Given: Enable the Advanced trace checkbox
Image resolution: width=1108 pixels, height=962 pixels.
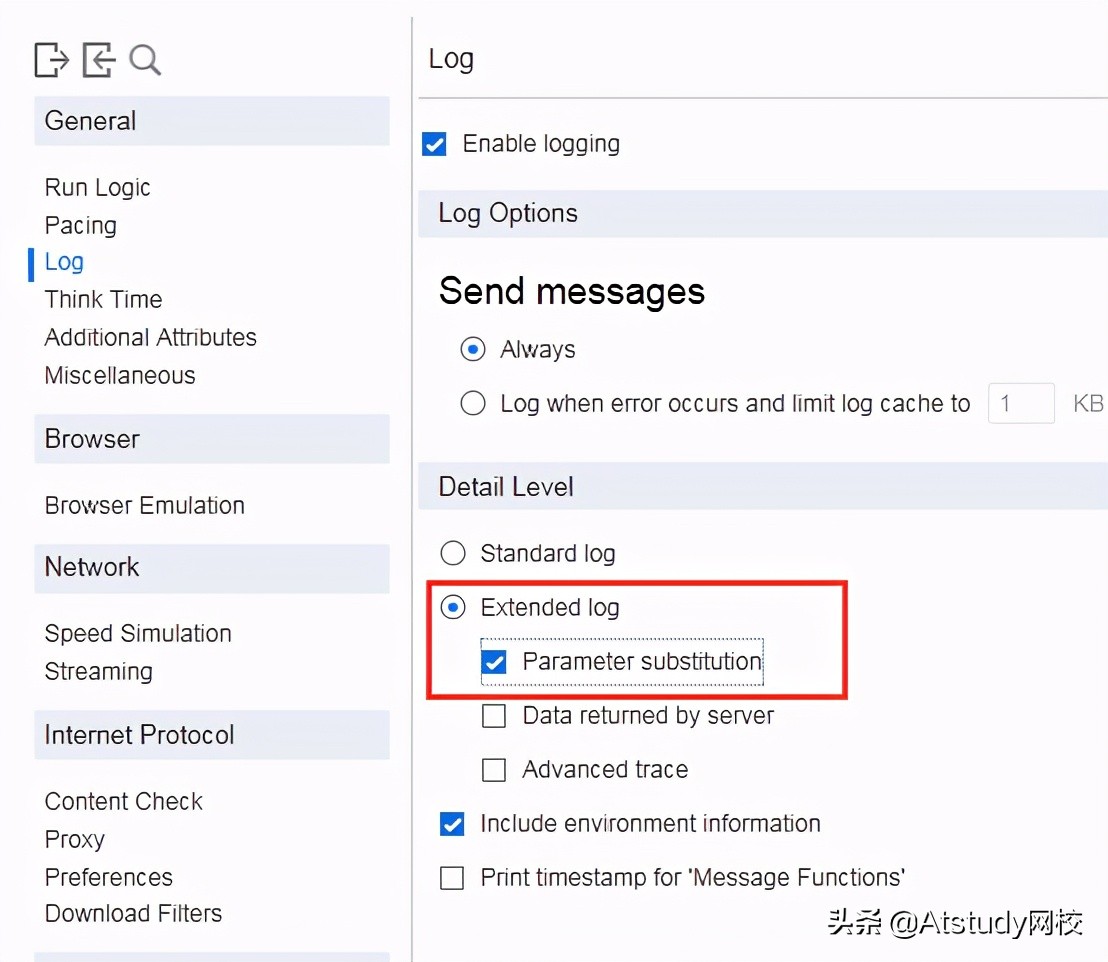Looking at the screenshot, I should (494, 770).
